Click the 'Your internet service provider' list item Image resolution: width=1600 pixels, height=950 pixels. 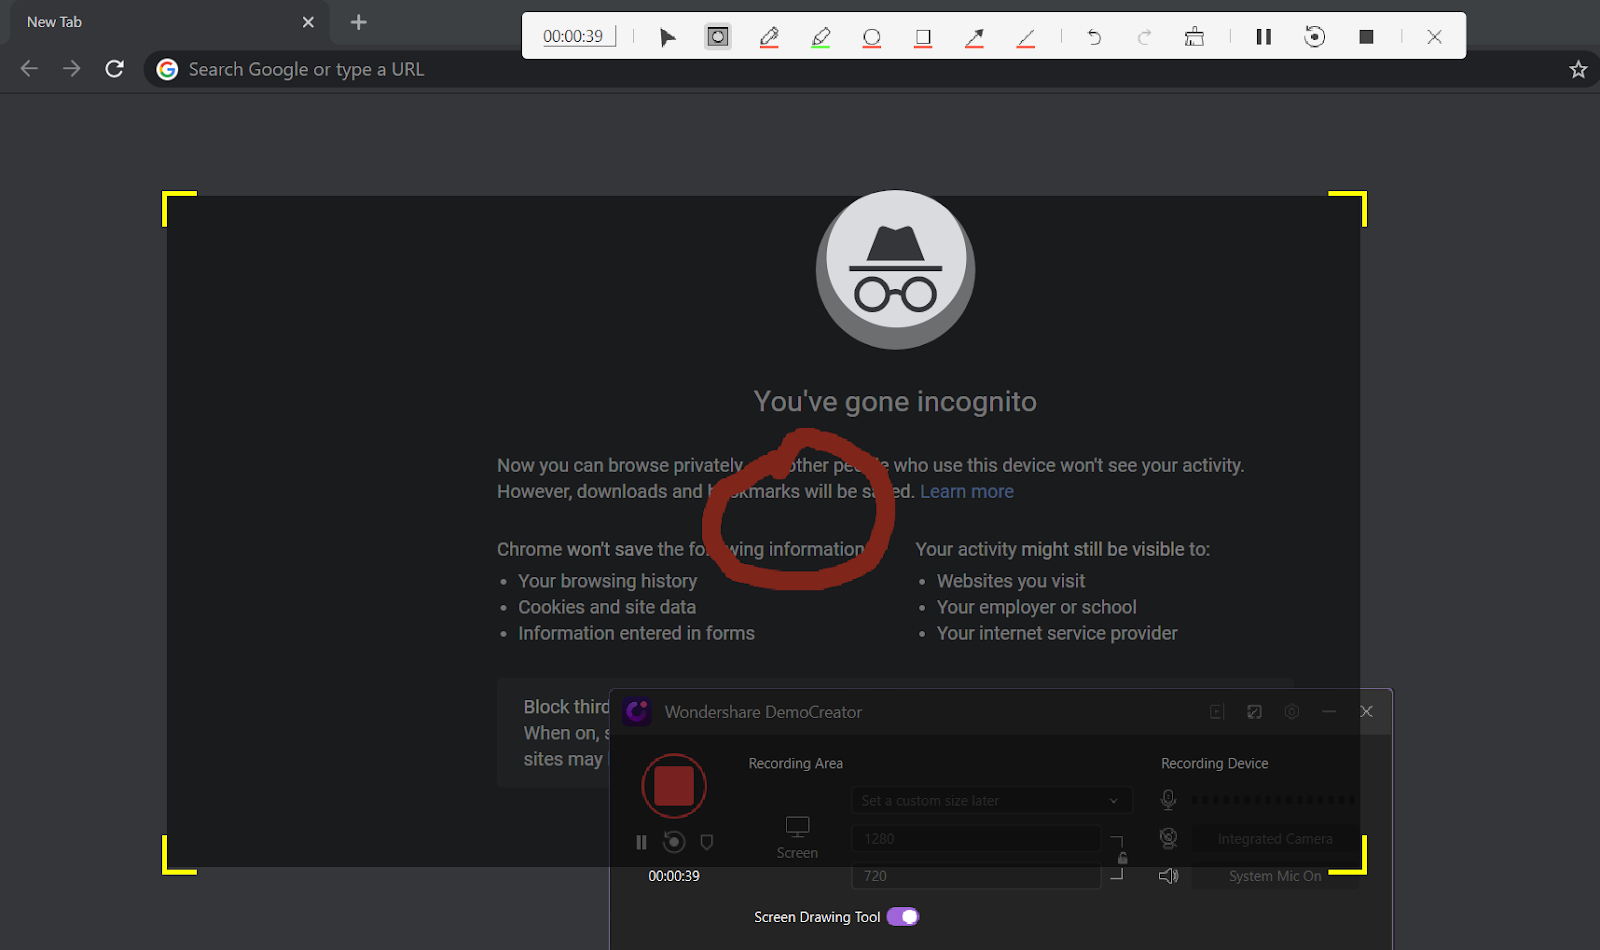point(1057,633)
